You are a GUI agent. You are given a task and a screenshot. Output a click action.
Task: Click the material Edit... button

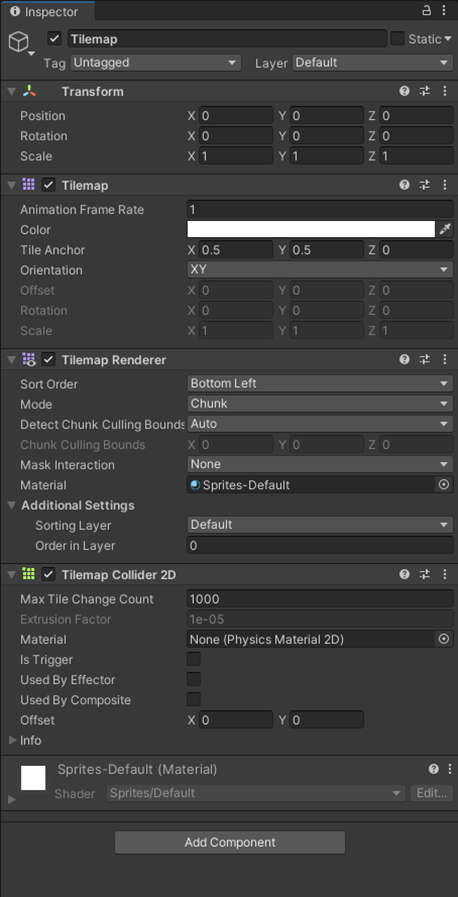click(x=432, y=793)
